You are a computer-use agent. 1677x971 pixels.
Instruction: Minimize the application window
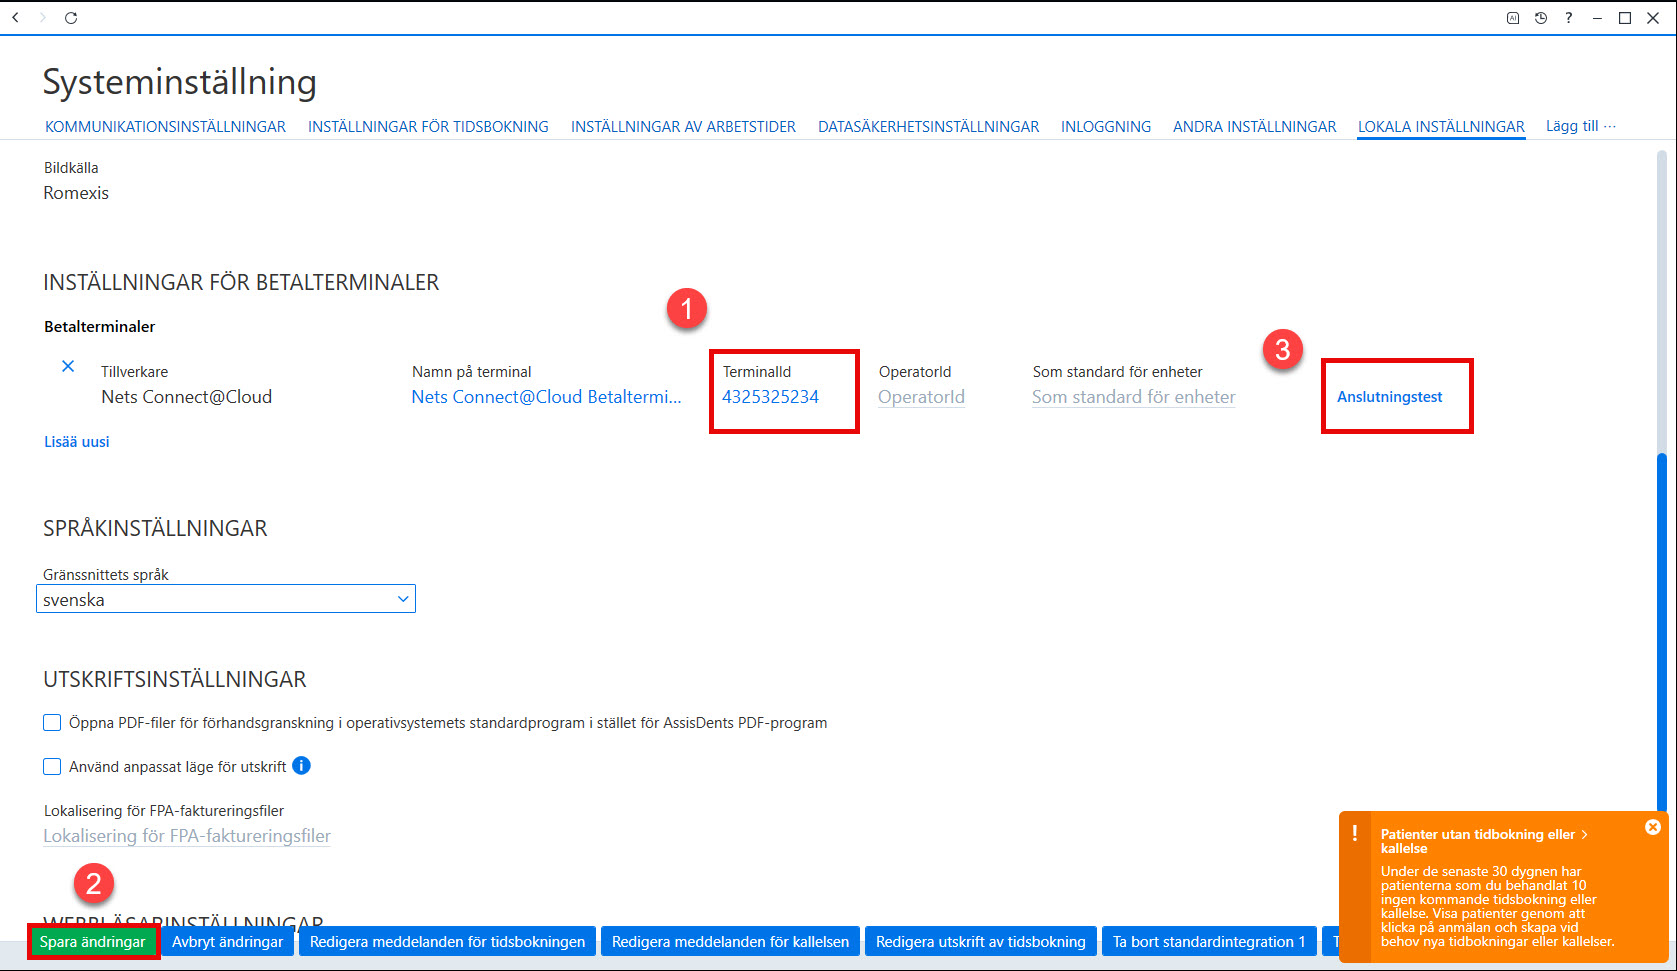pos(1597,18)
